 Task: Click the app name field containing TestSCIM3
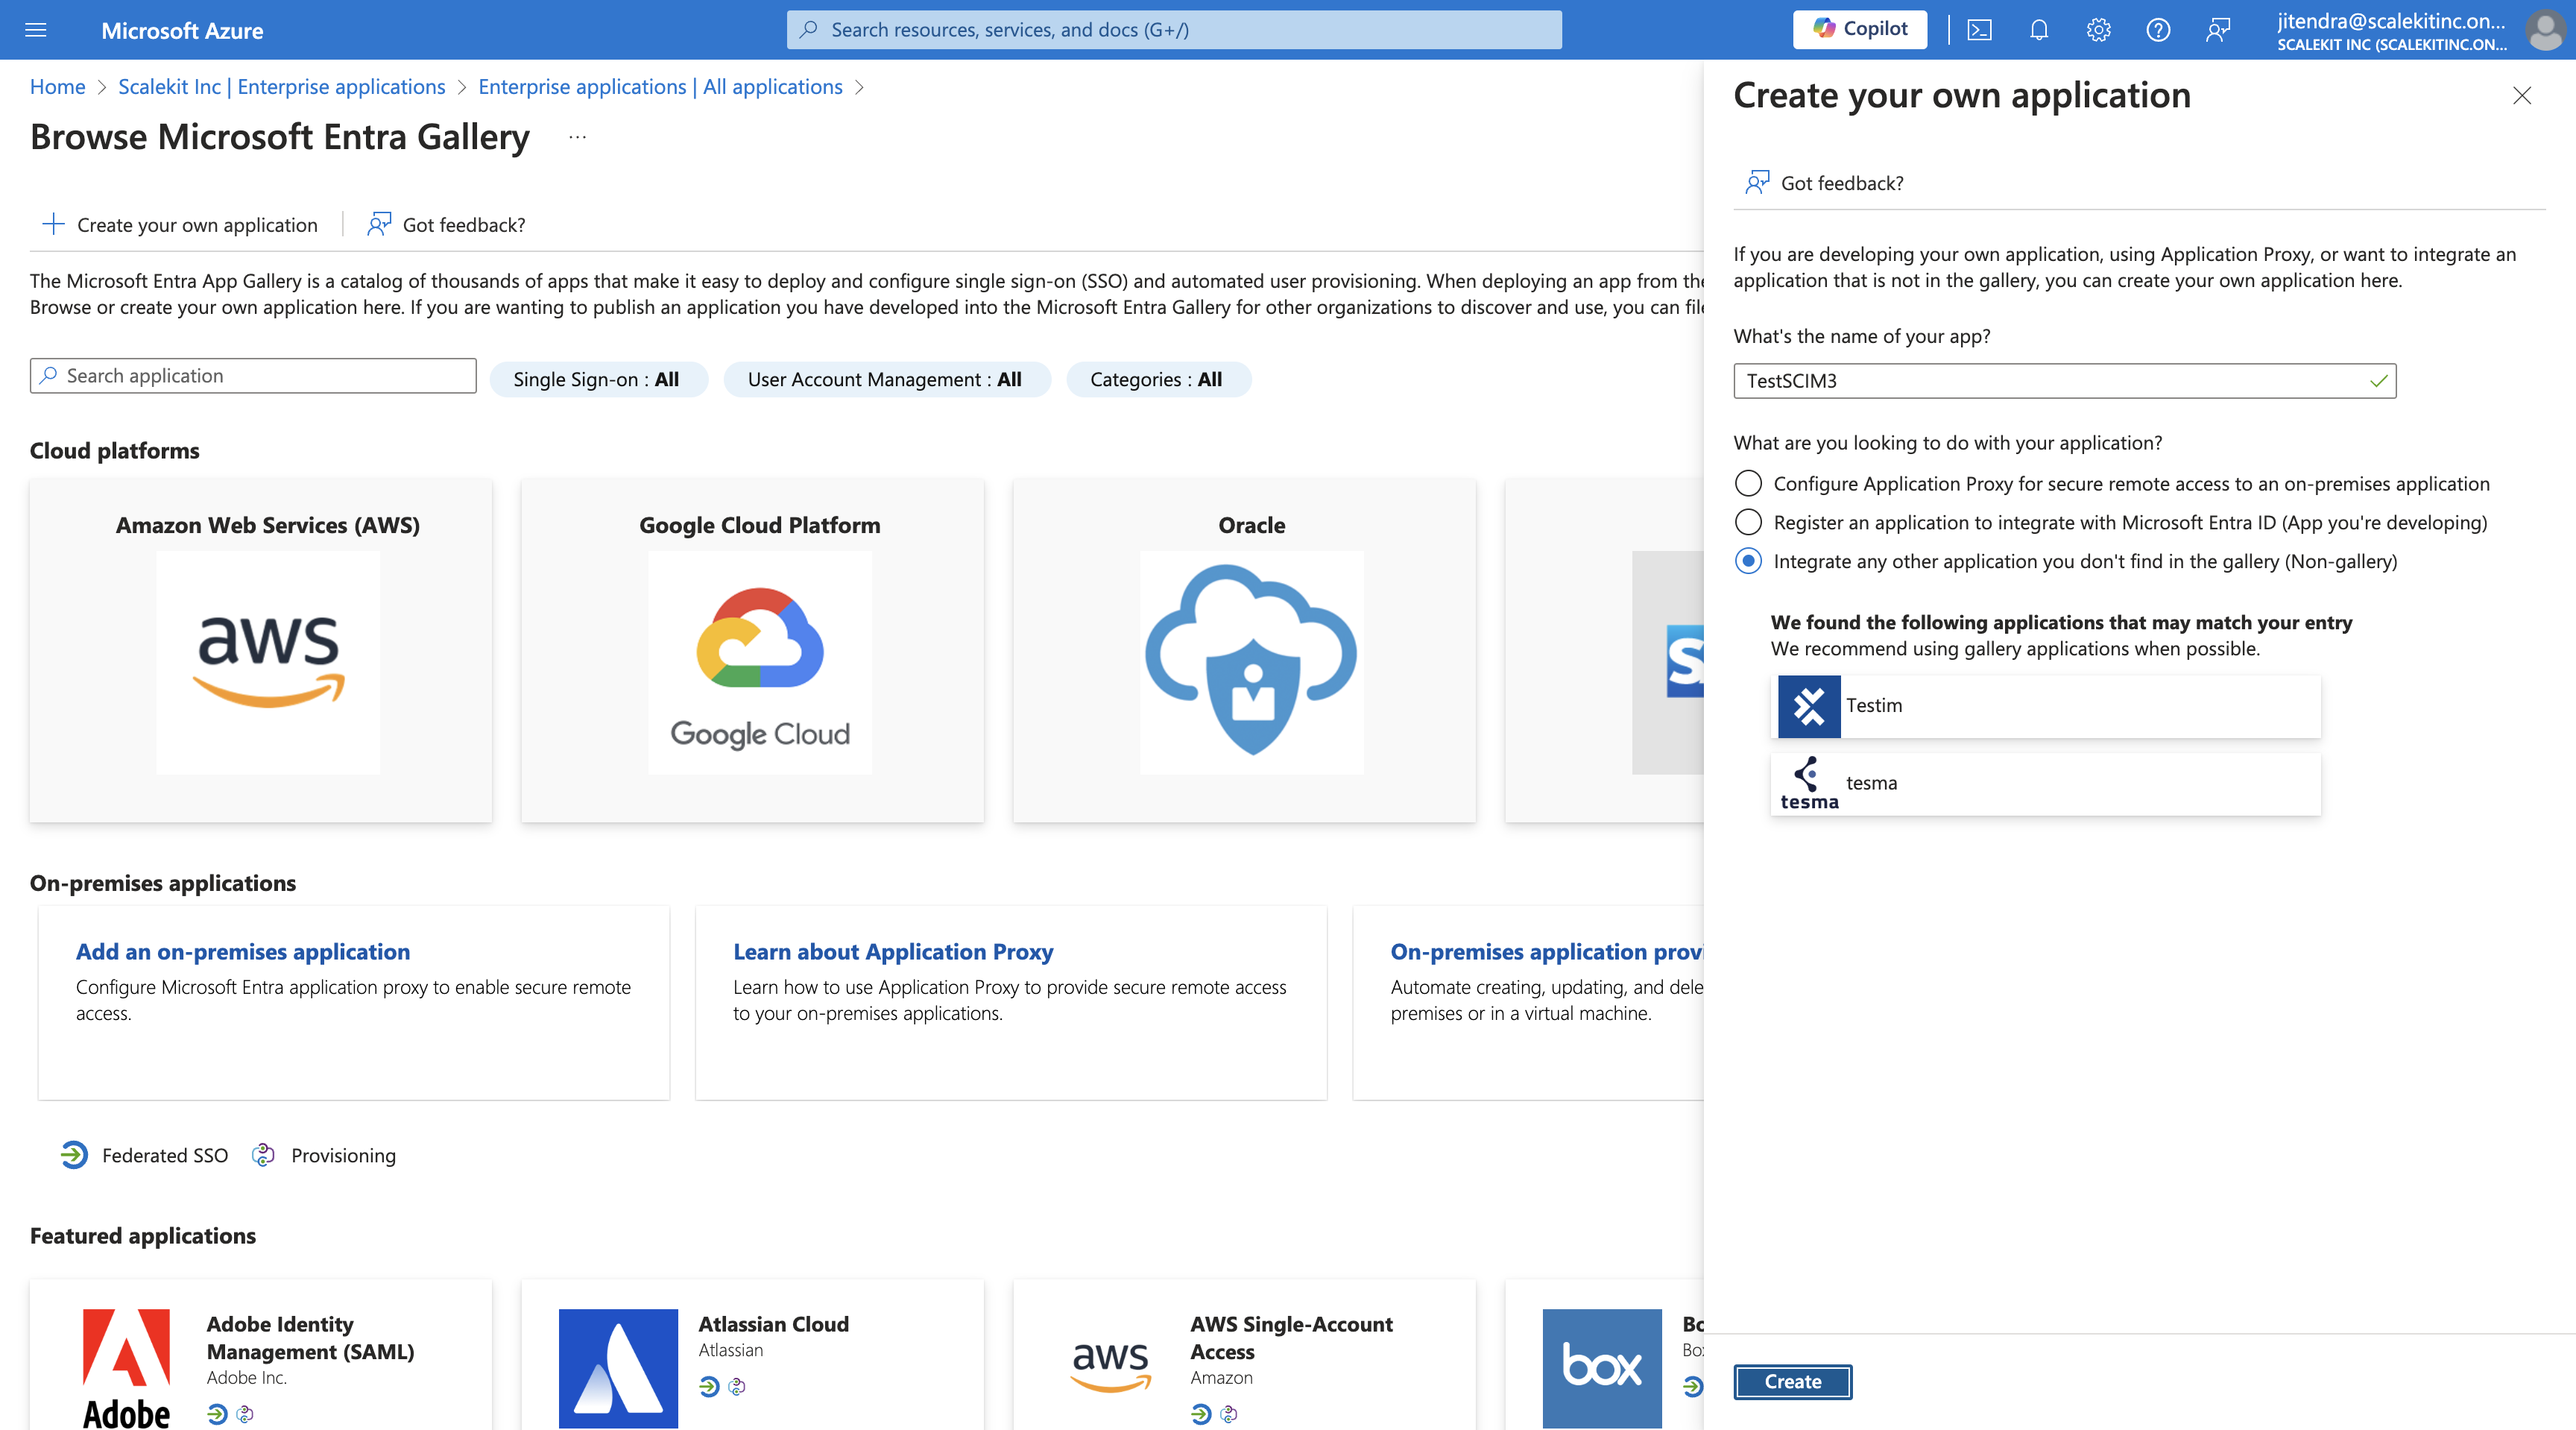(x=2064, y=380)
